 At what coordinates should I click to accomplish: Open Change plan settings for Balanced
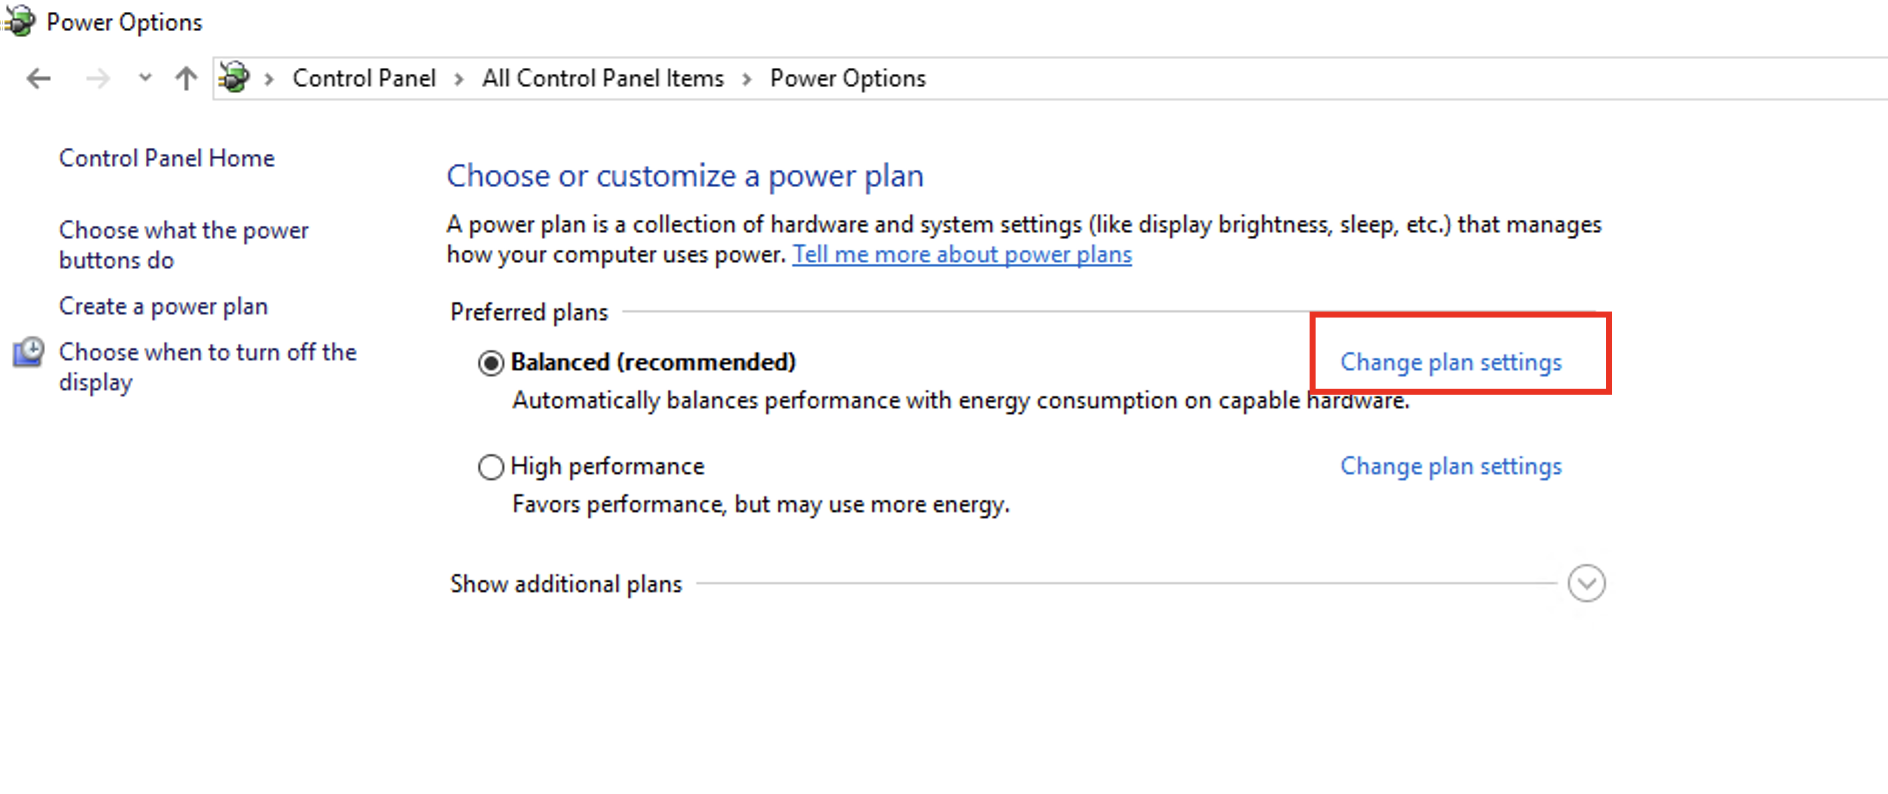point(1450,362)
